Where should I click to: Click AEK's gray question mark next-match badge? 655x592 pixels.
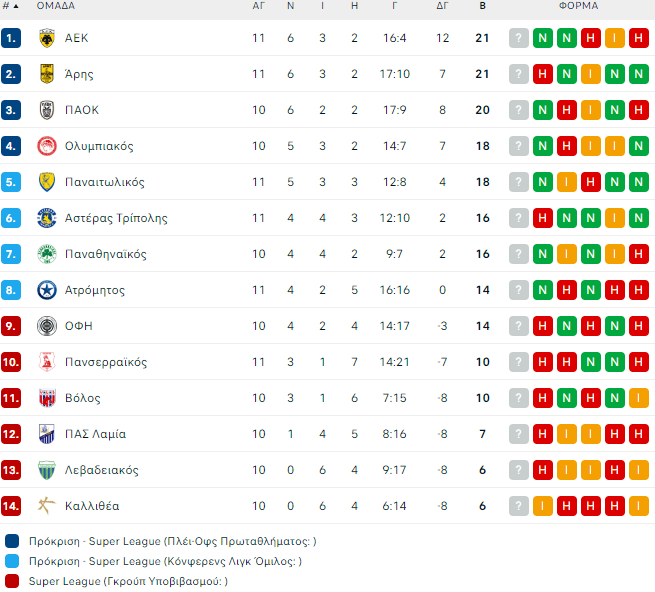(x=519, y=38)
